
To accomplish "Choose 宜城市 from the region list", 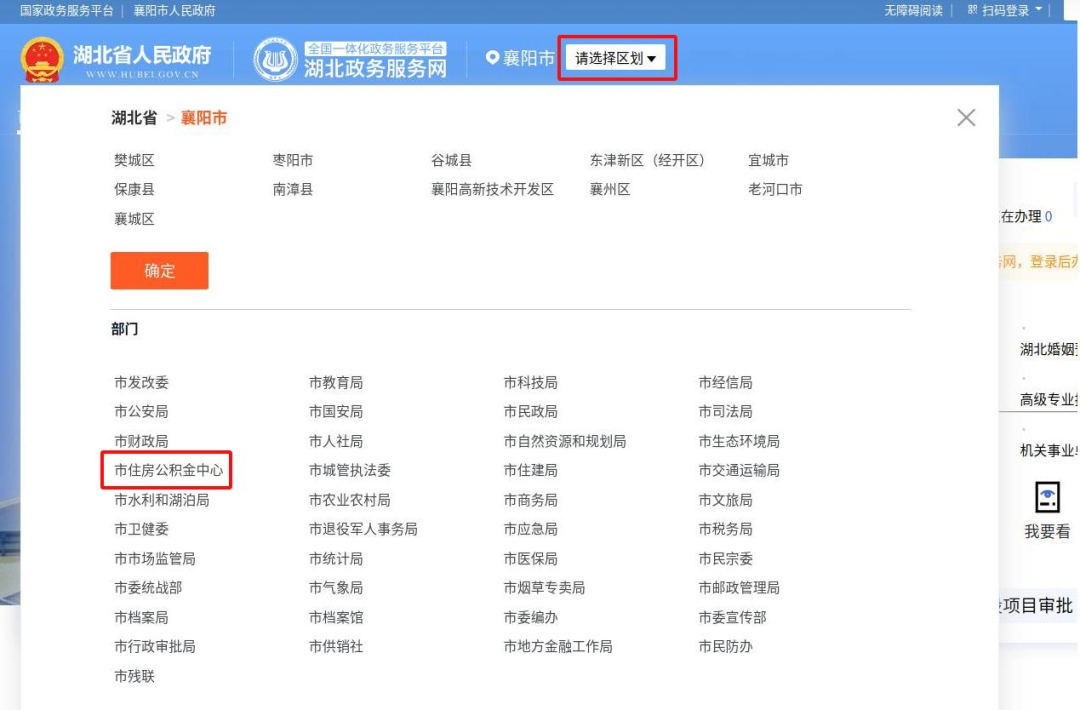I will click(769, 160).
